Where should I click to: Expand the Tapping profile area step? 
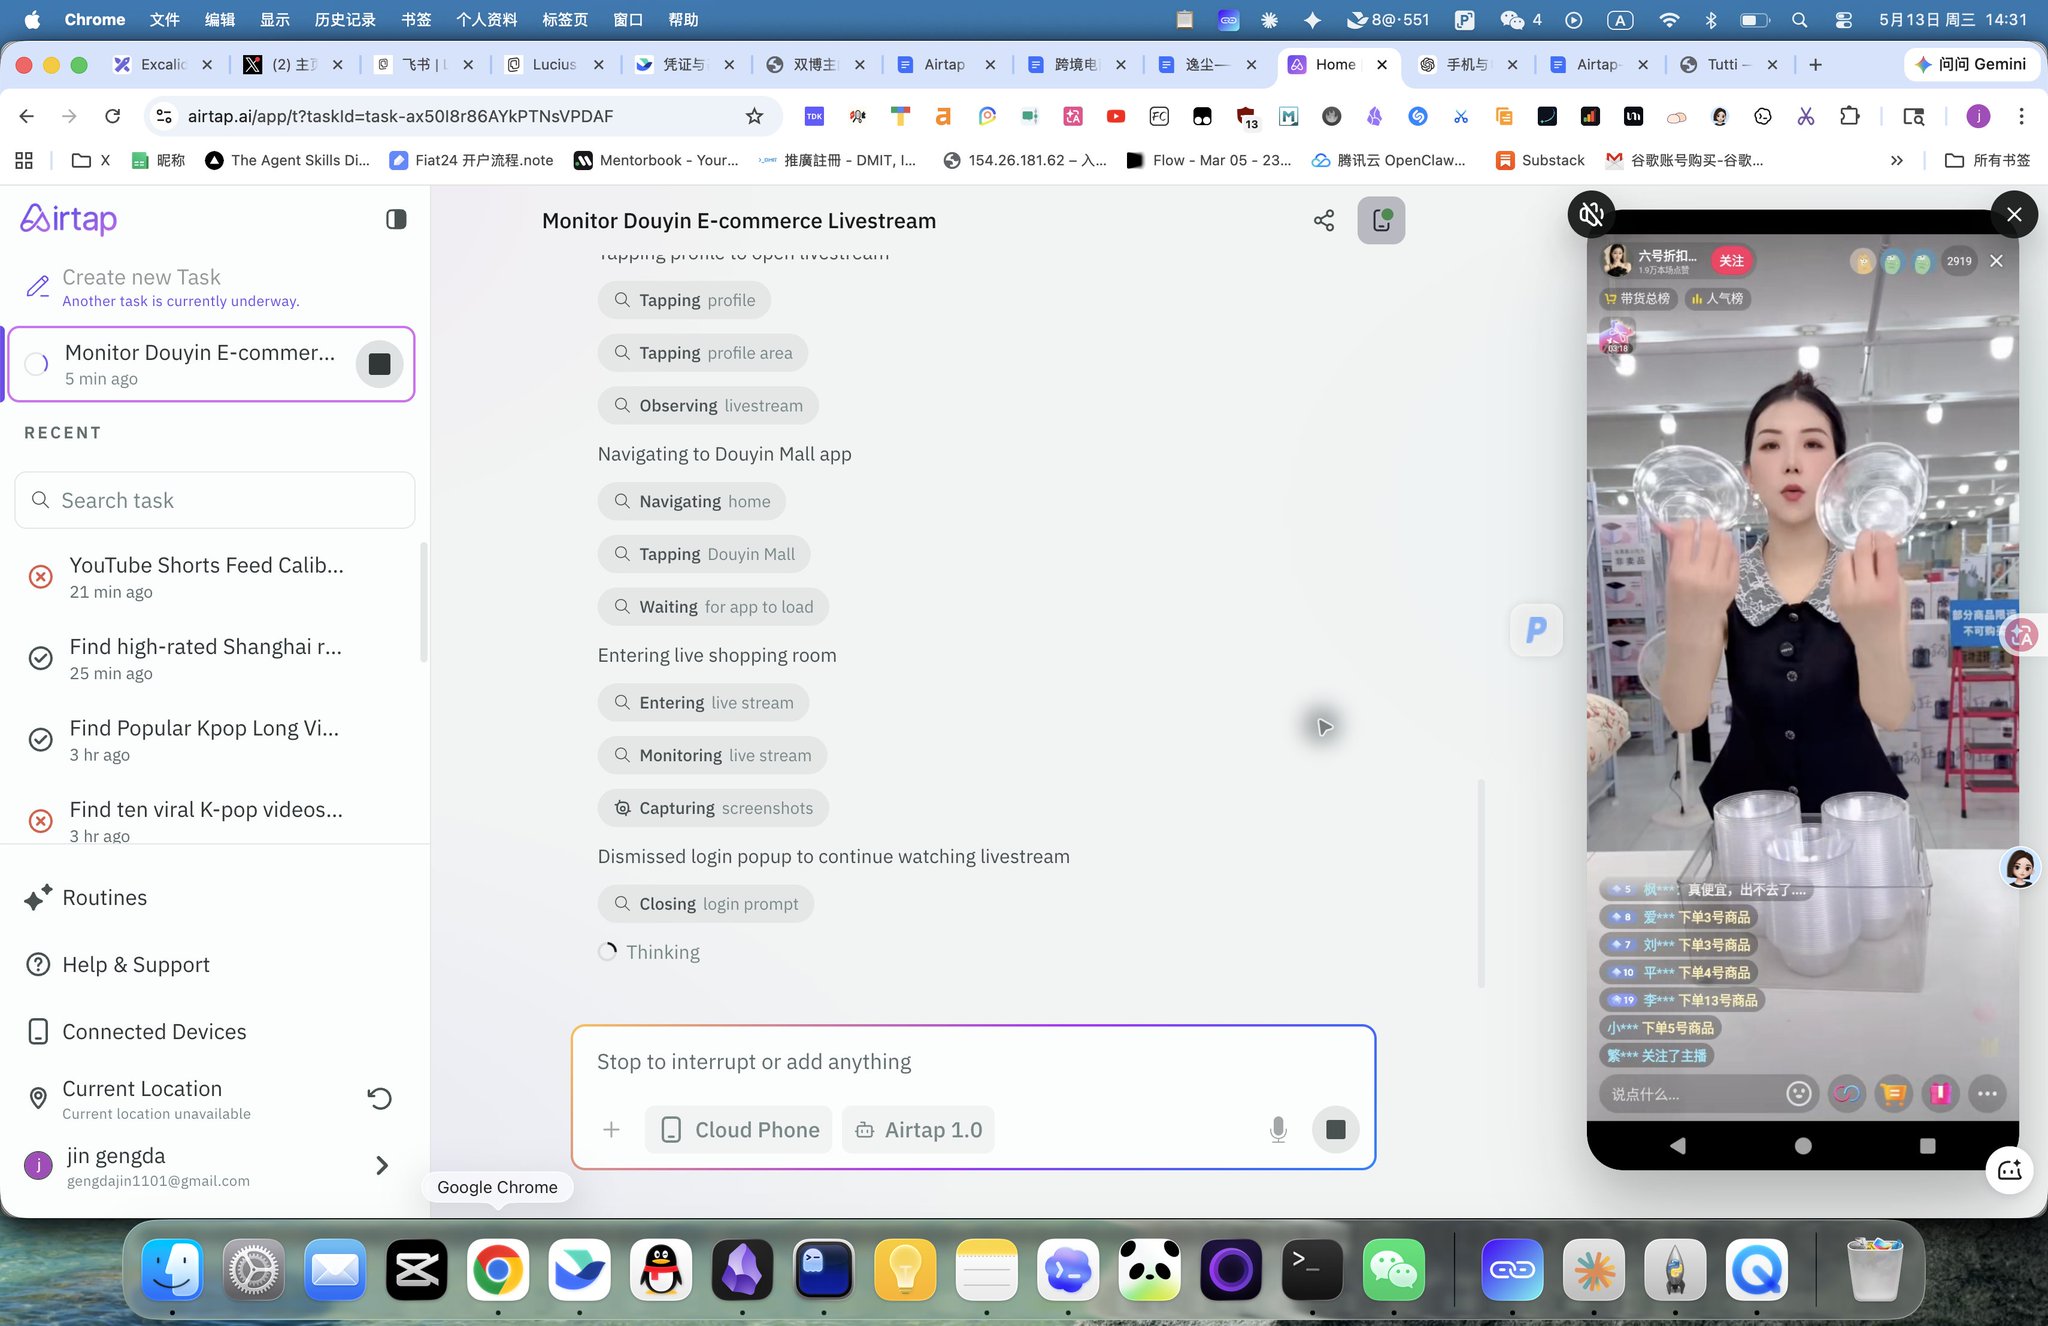point(703,353)
